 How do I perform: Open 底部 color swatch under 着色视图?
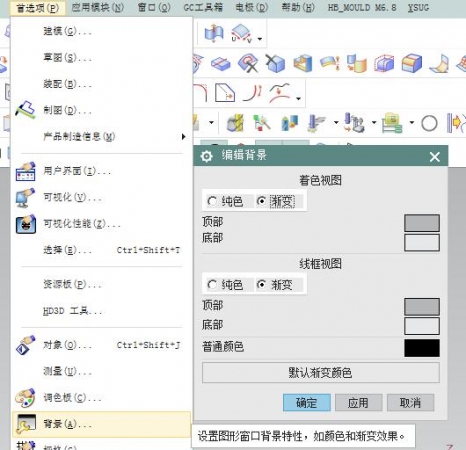422,242
